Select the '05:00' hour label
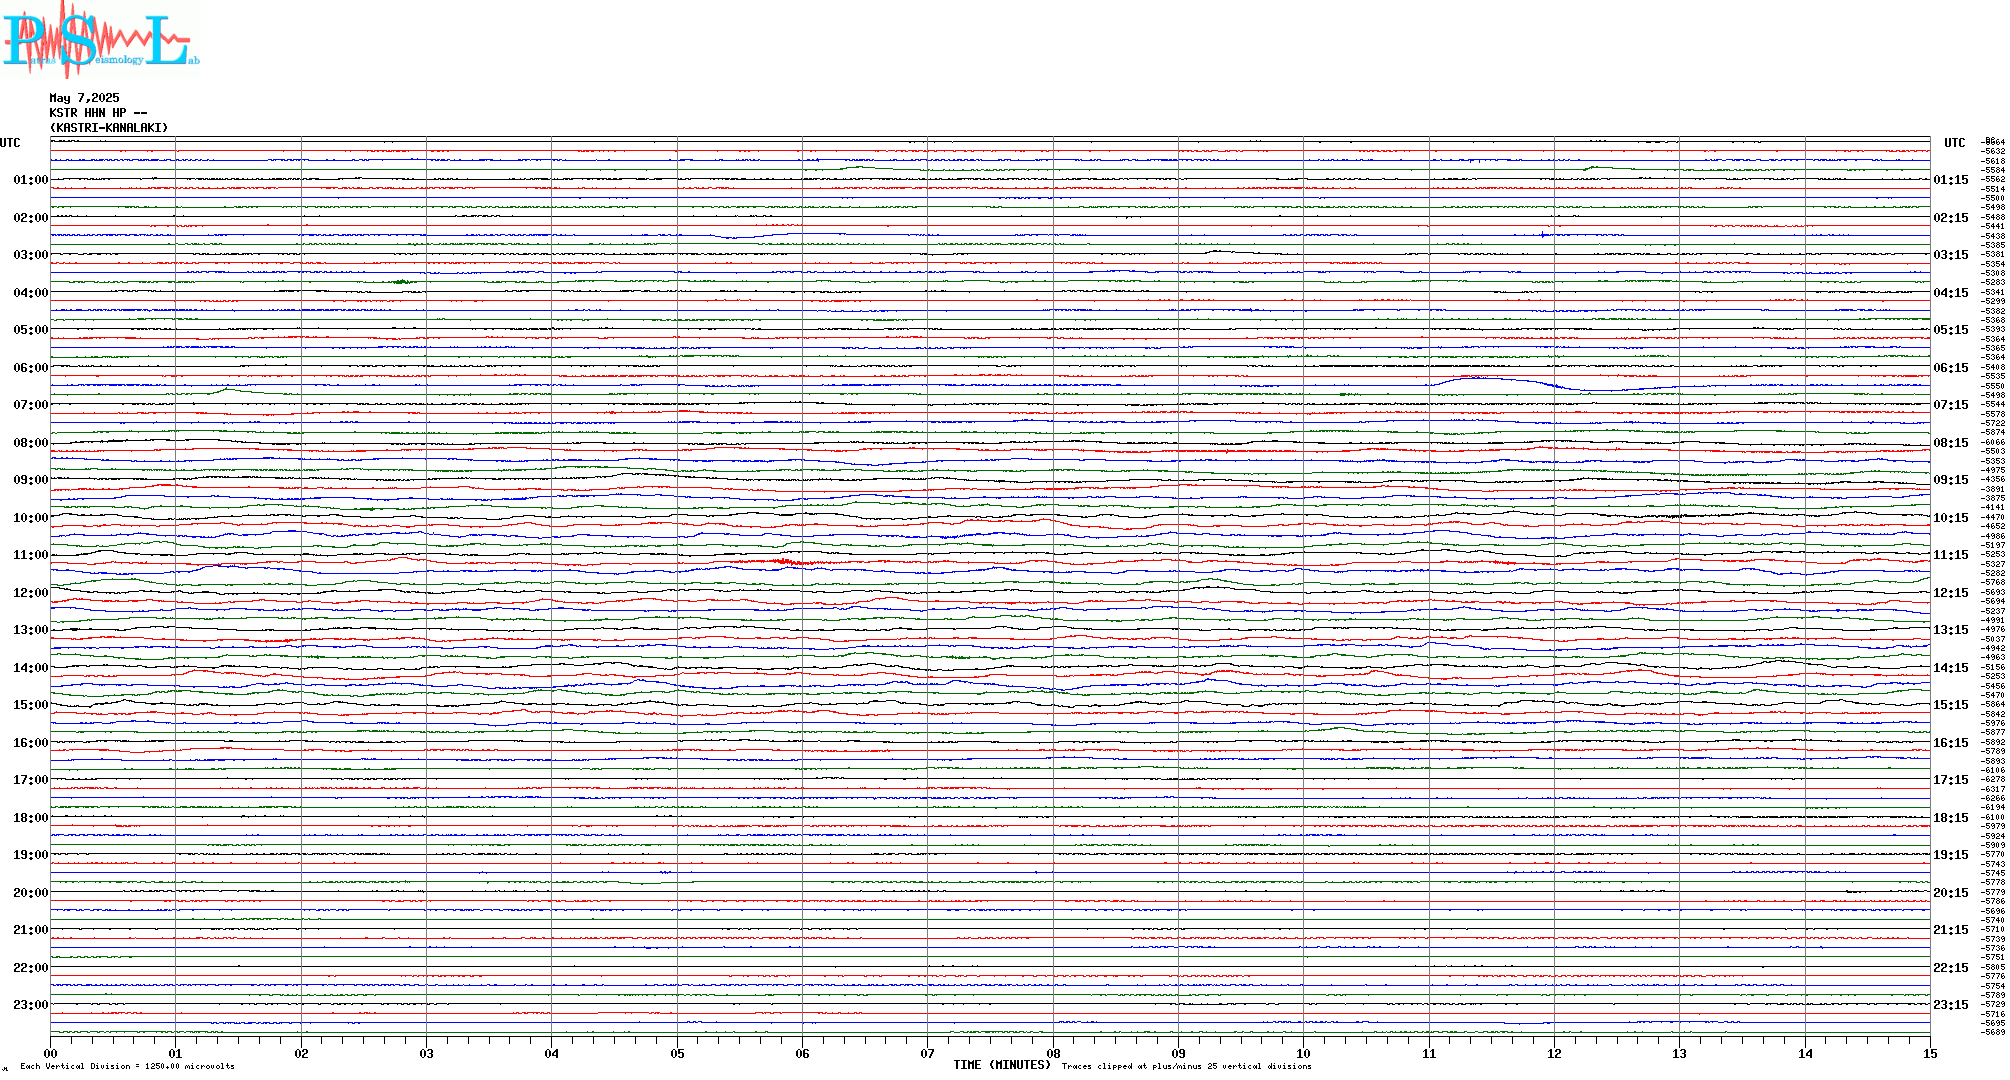Image resolution: width=2010 pixels, height=1080 pixels. click(31, 330)
